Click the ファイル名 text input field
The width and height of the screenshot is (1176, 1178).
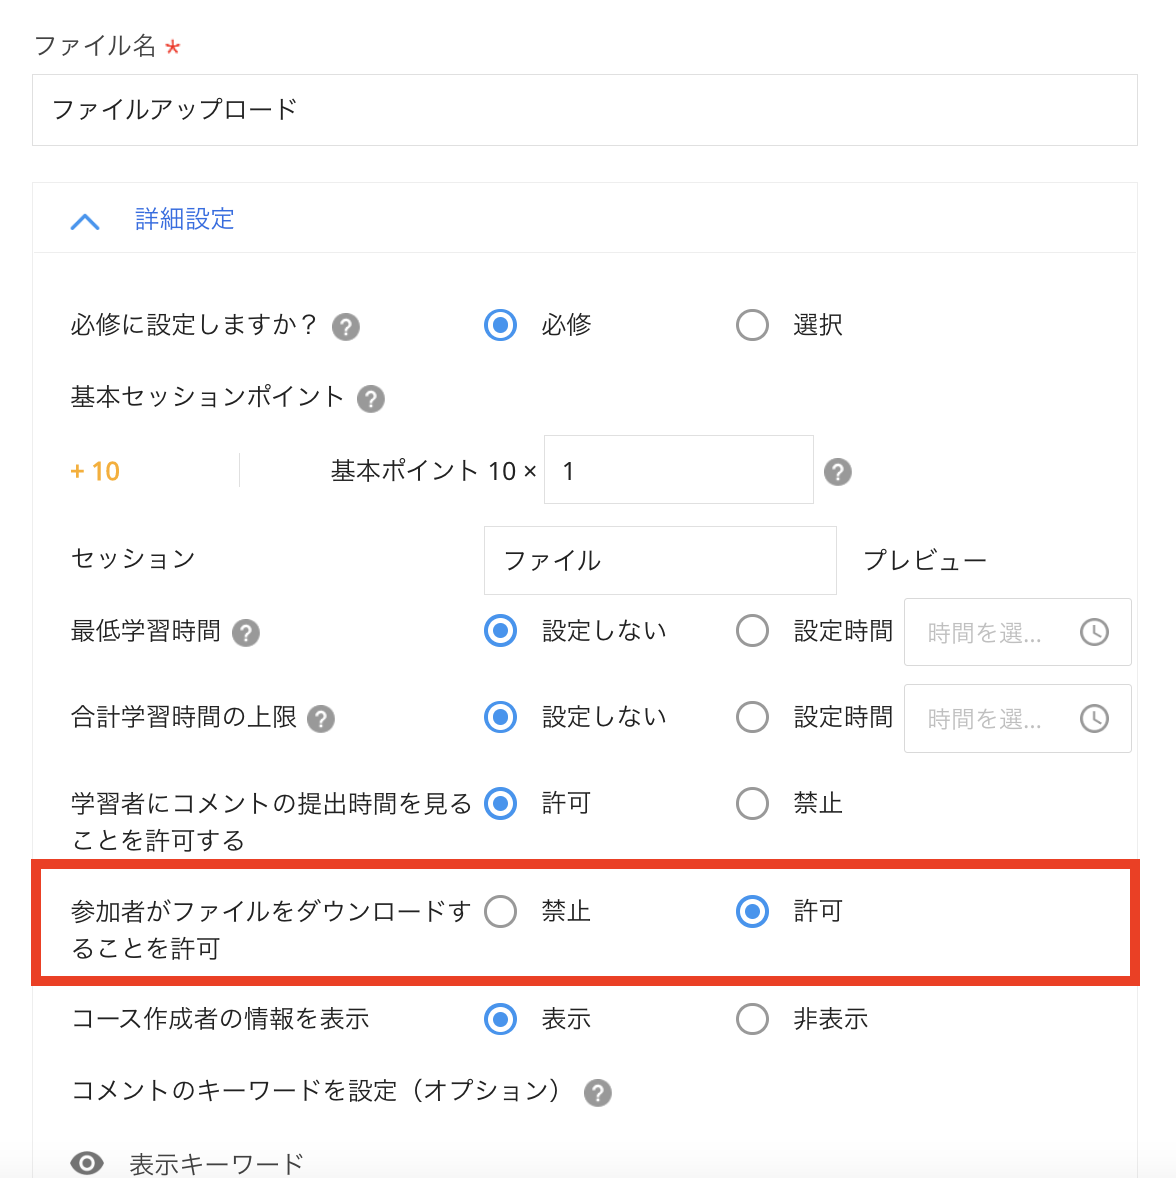click(585, 110)
